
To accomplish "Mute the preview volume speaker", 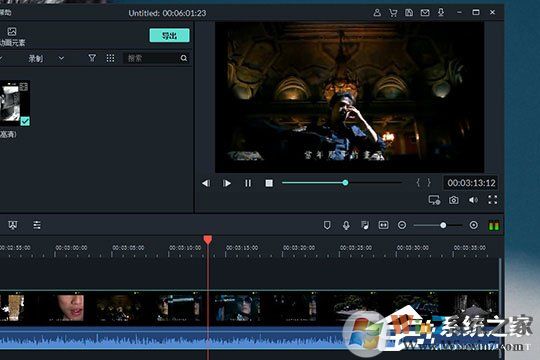I will (473, 200).
